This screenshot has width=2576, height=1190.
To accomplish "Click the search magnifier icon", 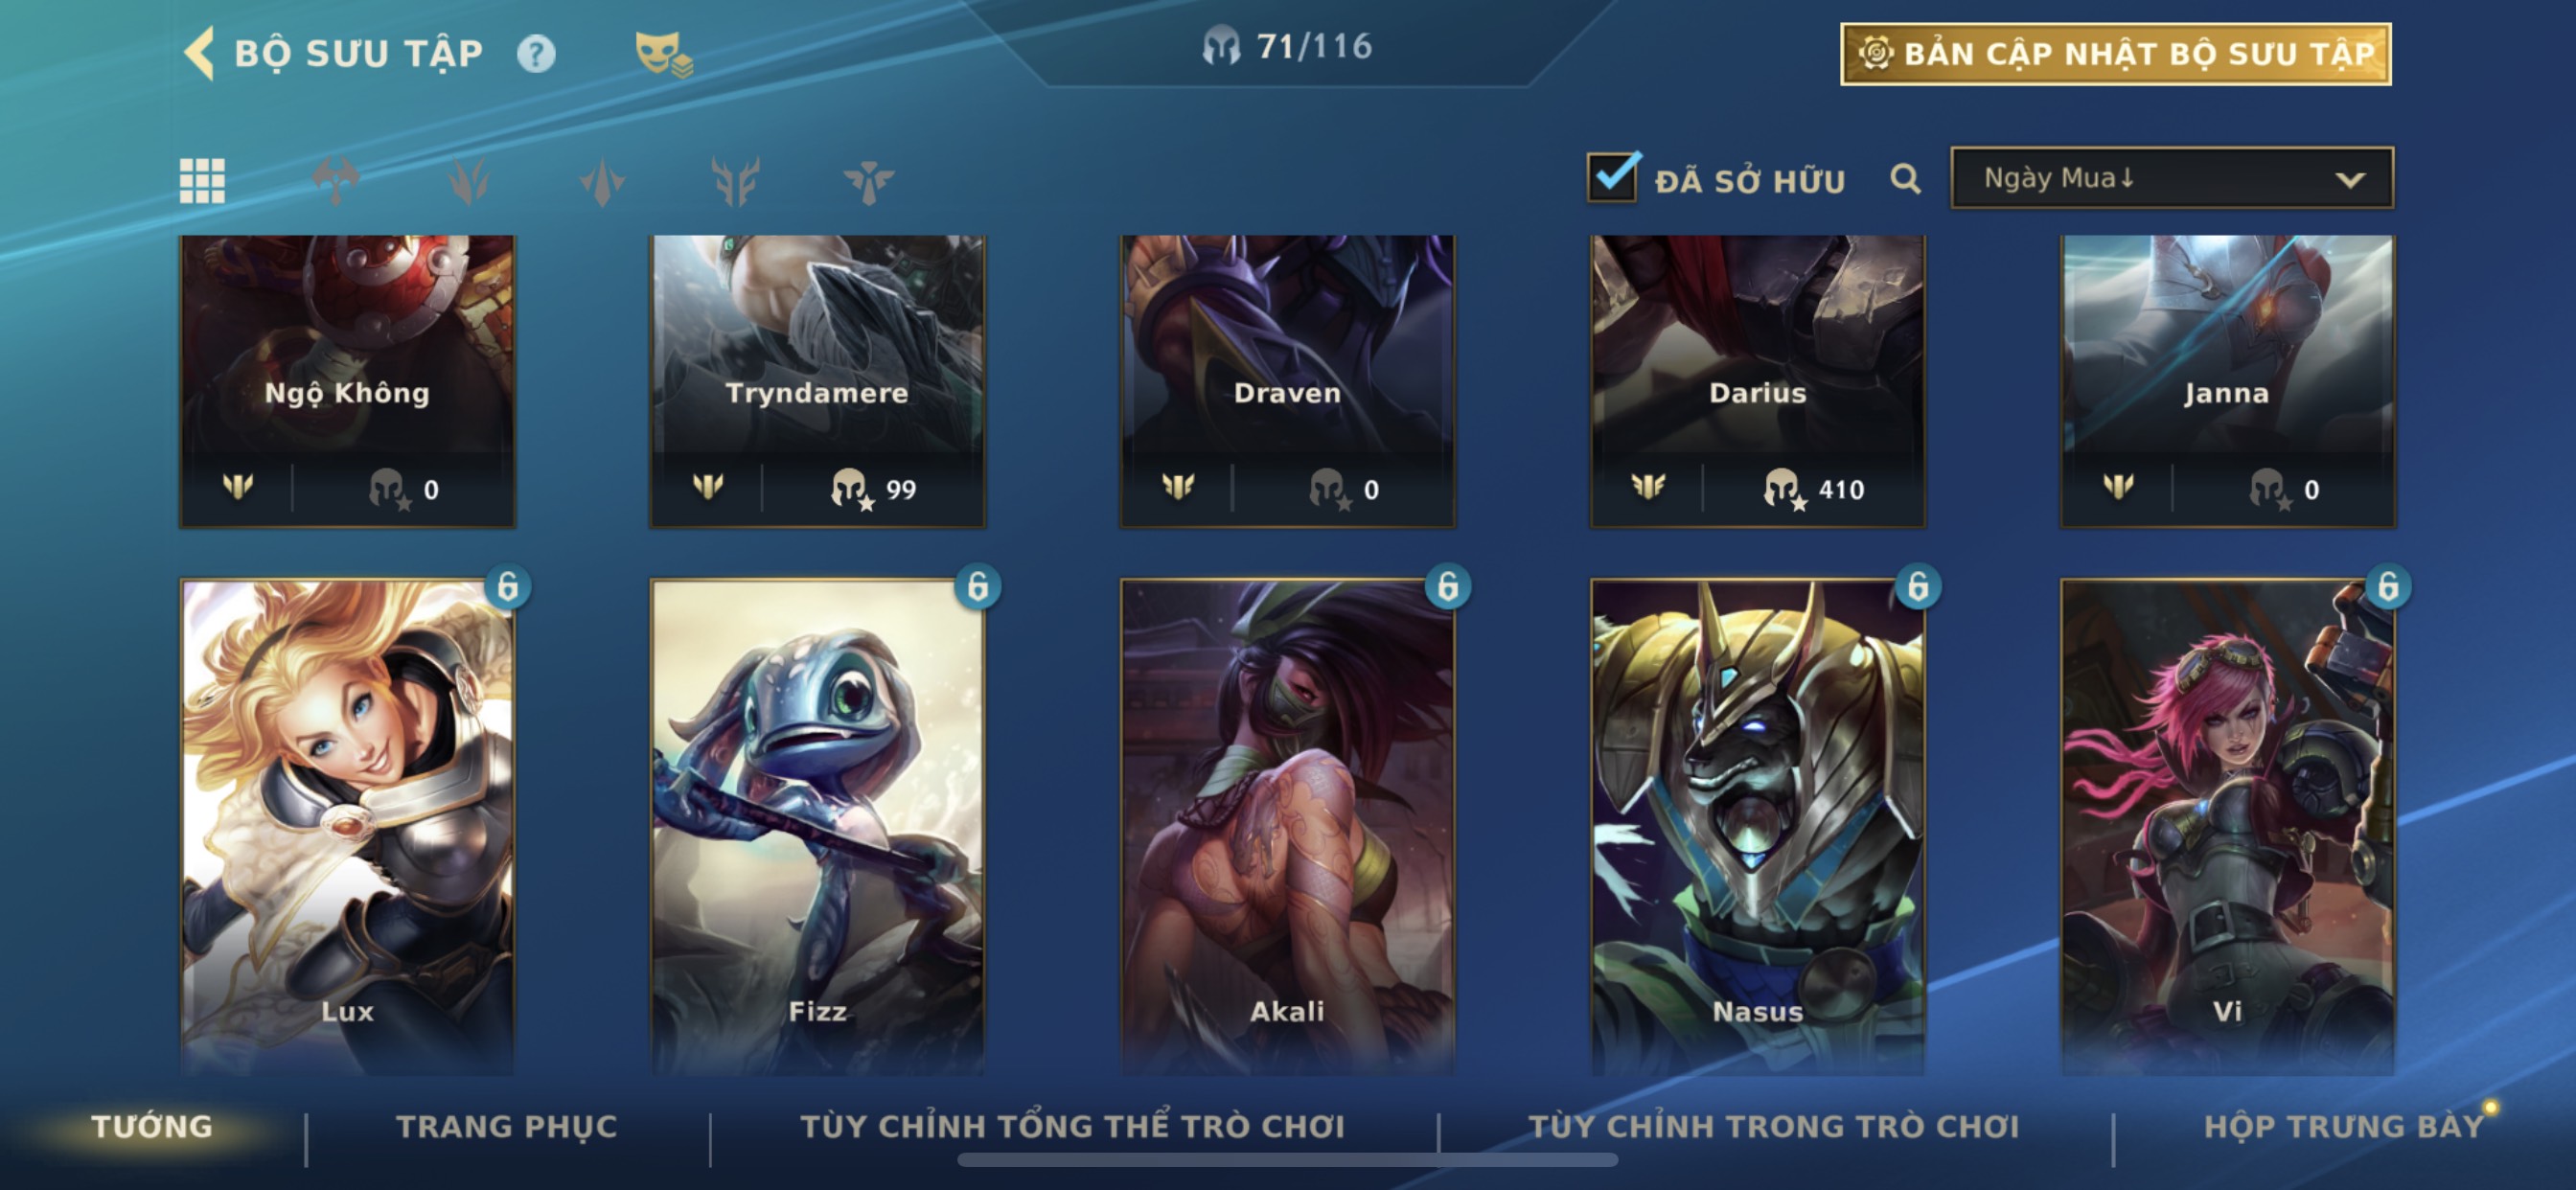I will 1905,180.
